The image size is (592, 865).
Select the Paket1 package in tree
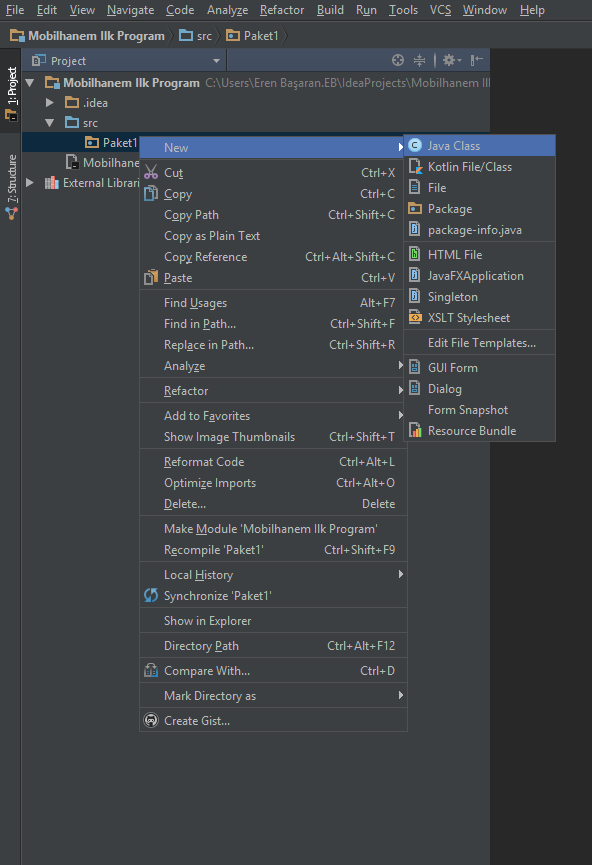(x=111, y=142)
